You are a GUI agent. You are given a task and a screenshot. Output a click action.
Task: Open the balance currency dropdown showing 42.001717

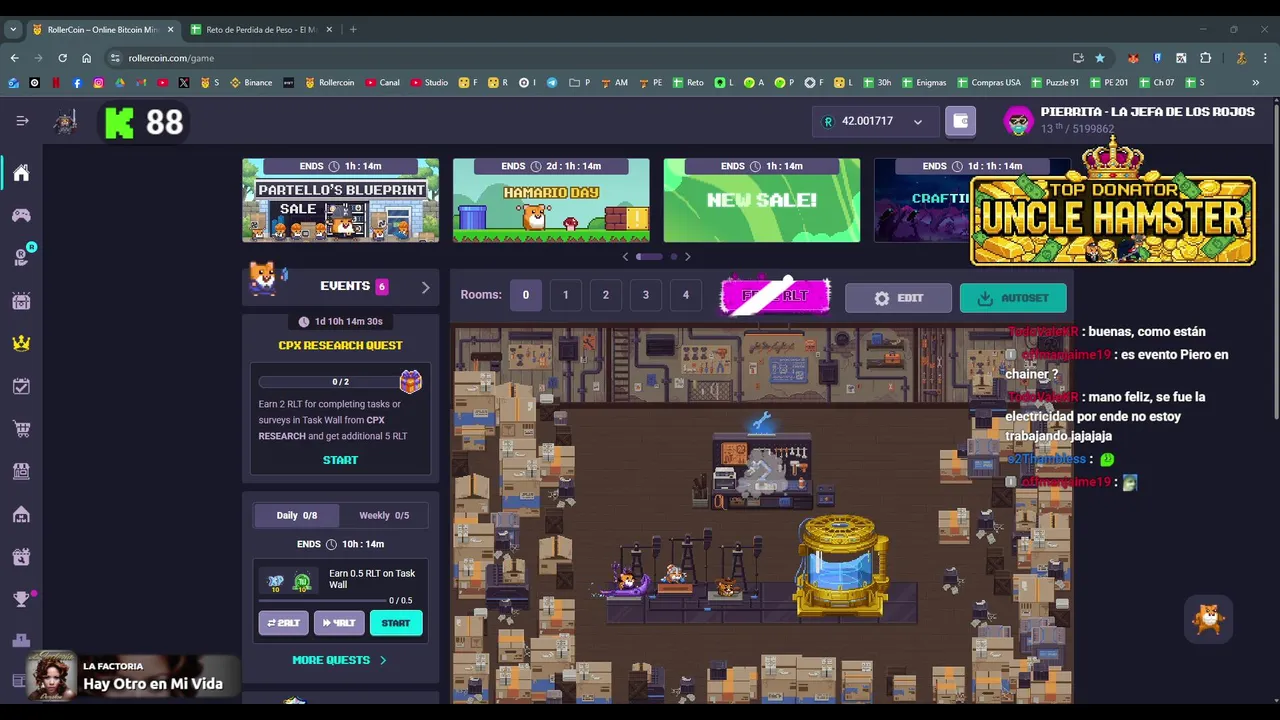[874, 121]
